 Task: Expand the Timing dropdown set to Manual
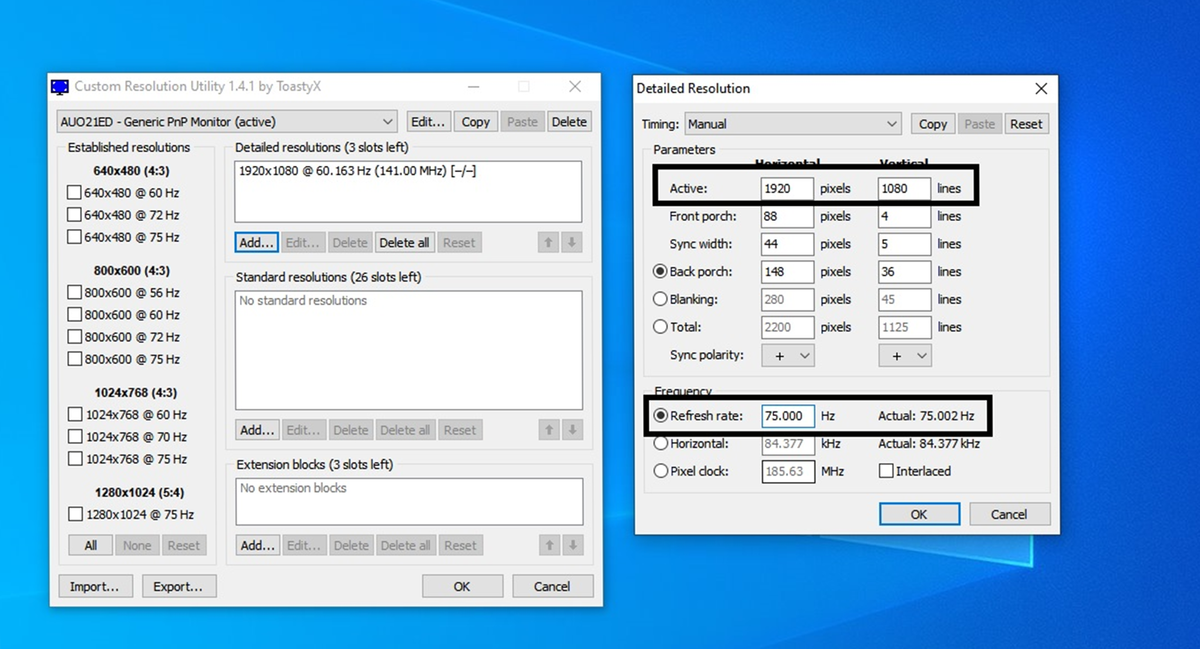tap(794, 124)
